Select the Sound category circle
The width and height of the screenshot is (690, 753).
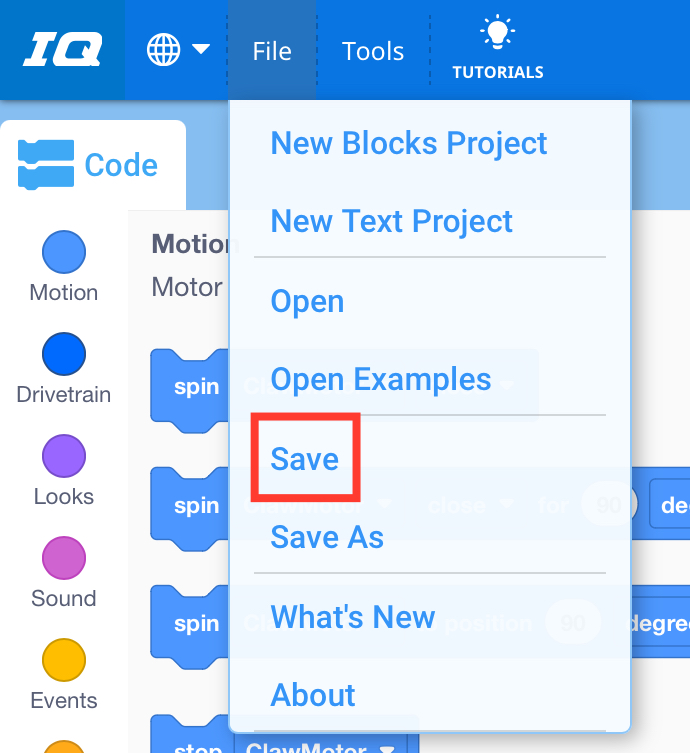pos(64,558)
